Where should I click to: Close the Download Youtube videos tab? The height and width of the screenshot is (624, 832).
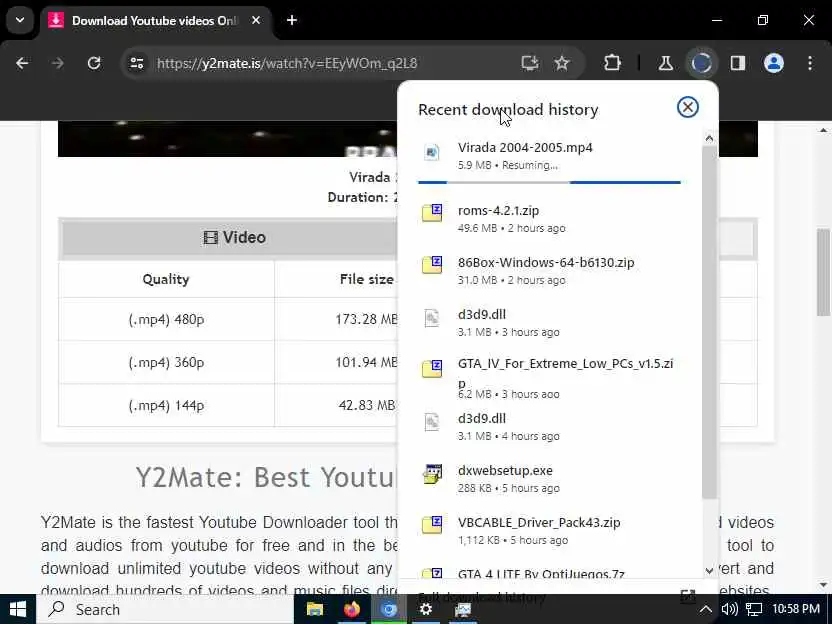click(256, 21)
